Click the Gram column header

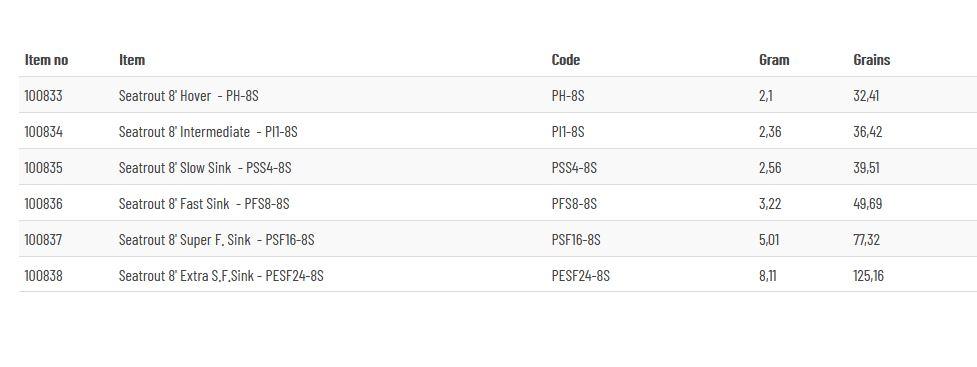[x=774, y=60]
